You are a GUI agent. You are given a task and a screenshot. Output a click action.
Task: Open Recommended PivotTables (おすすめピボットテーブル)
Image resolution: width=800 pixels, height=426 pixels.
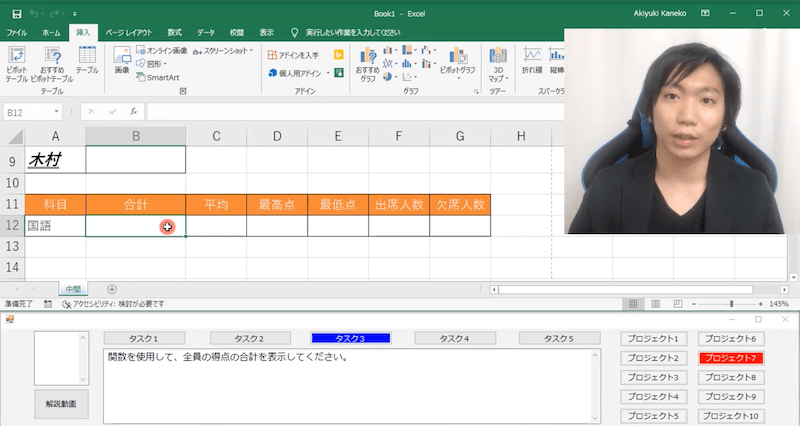pos(52,64)
